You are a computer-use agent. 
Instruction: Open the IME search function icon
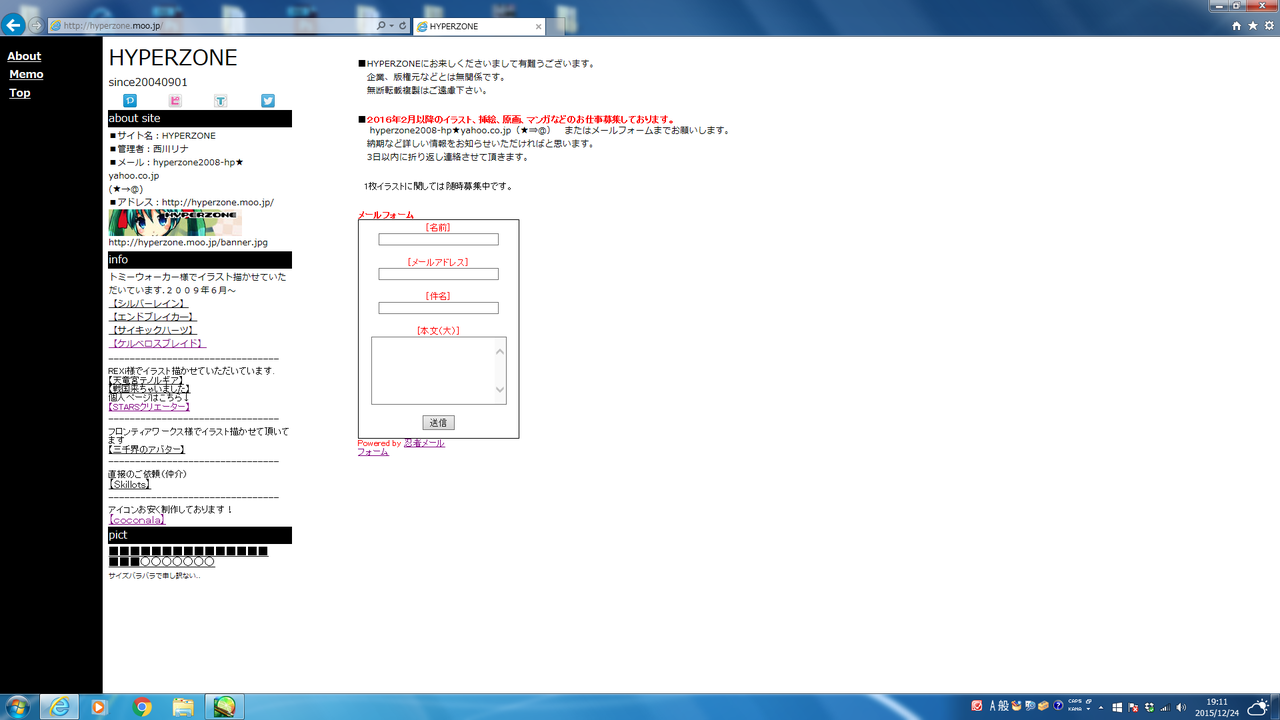coord(1030,706)
